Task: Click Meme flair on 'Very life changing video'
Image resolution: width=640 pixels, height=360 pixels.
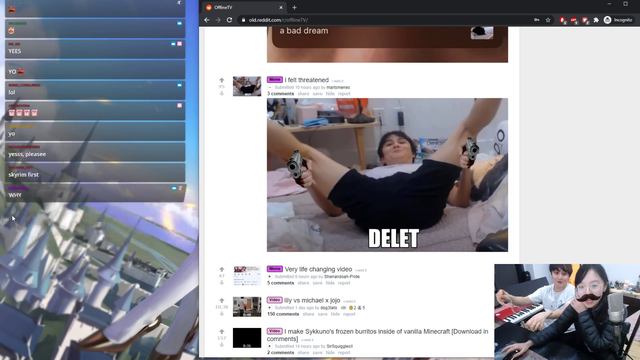Action: pyautogui.click(x=275, y=269)
